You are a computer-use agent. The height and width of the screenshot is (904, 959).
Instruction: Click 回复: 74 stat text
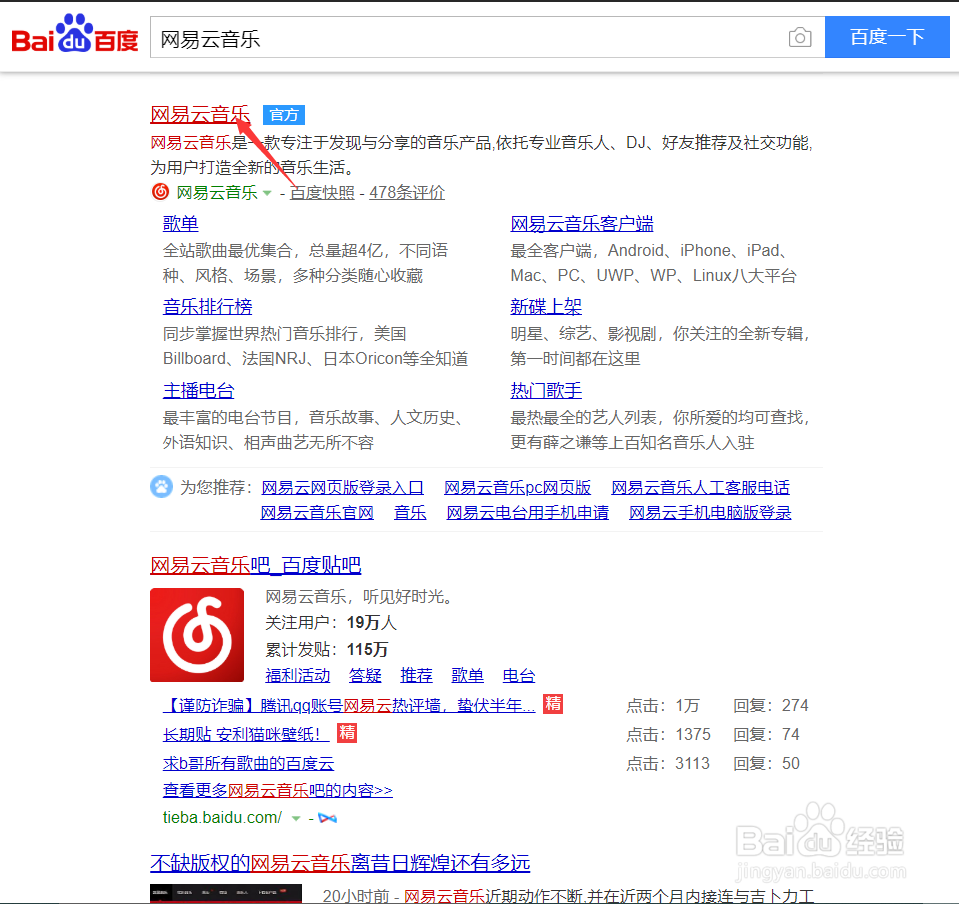point(766,734)
